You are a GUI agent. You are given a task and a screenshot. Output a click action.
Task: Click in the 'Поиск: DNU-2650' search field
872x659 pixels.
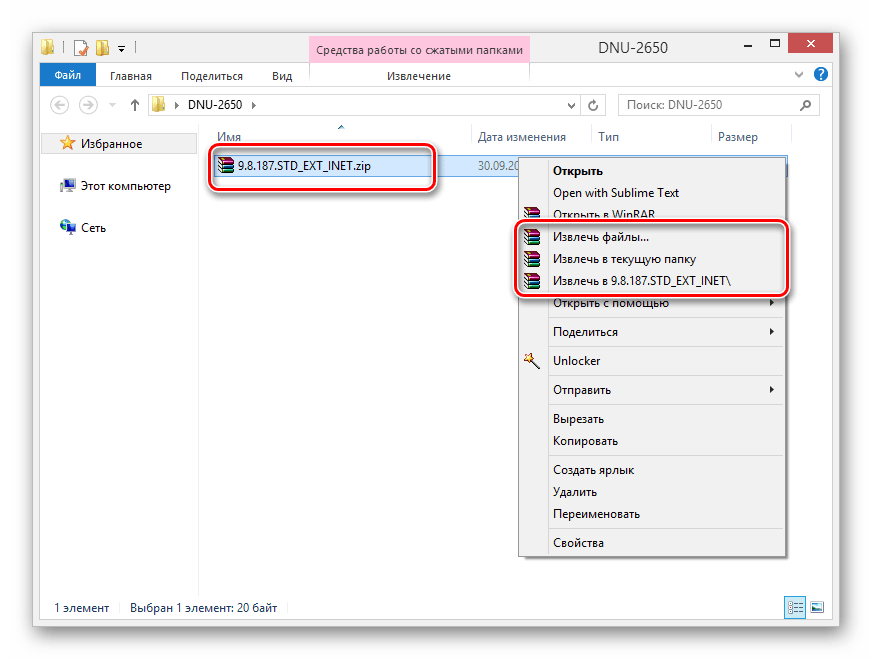point(710,105)
